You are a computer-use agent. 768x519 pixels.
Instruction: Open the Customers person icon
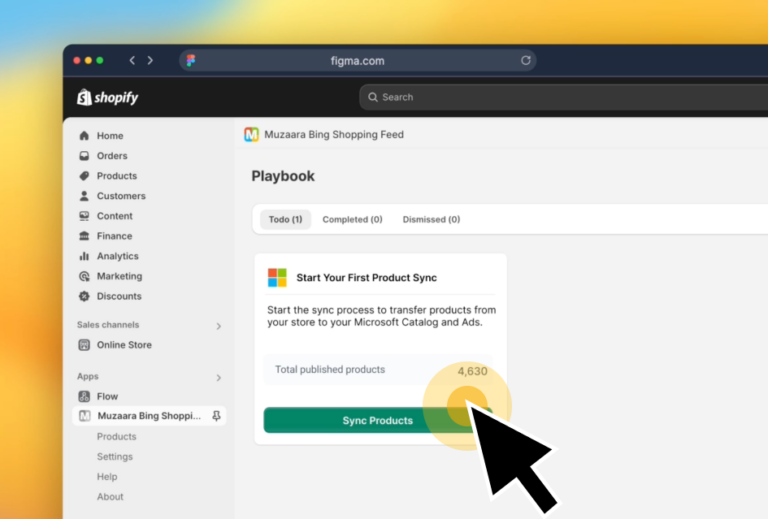click(x=84, y=196)
